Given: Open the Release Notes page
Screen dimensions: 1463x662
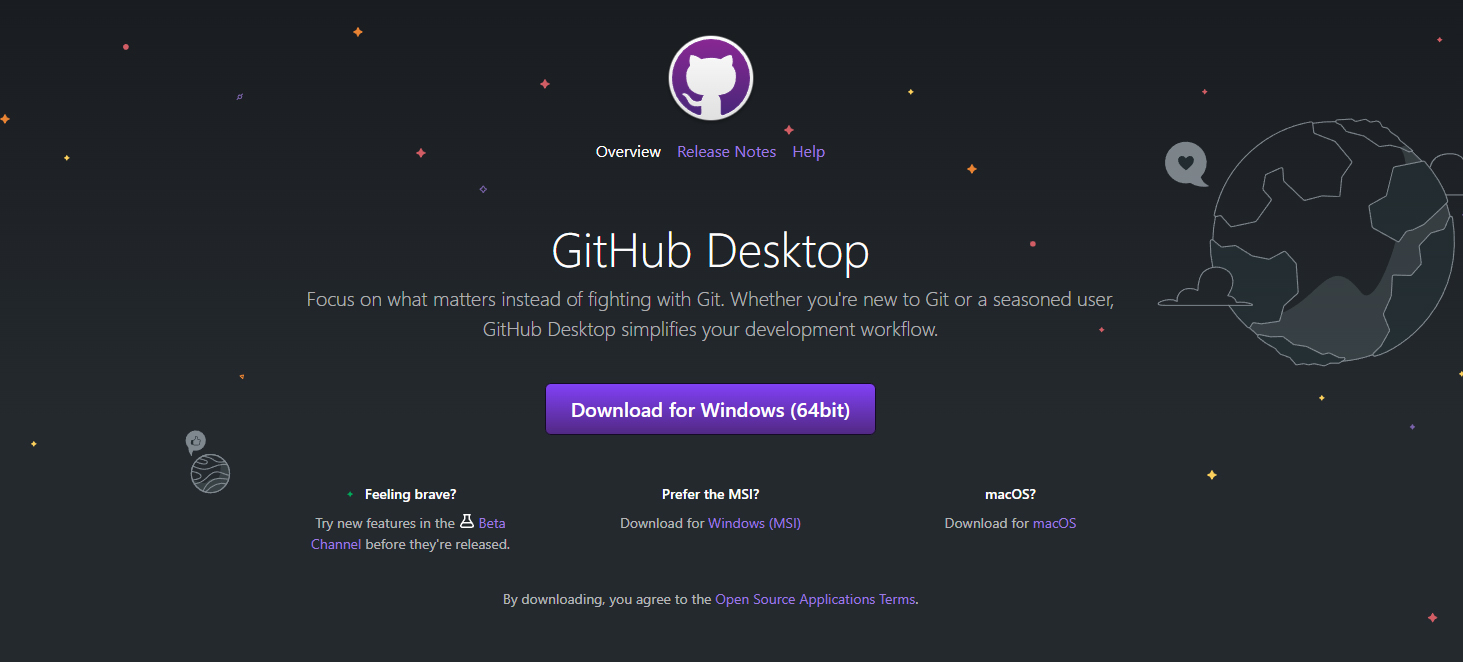Looking at the screenshot, I should point(726,152).
